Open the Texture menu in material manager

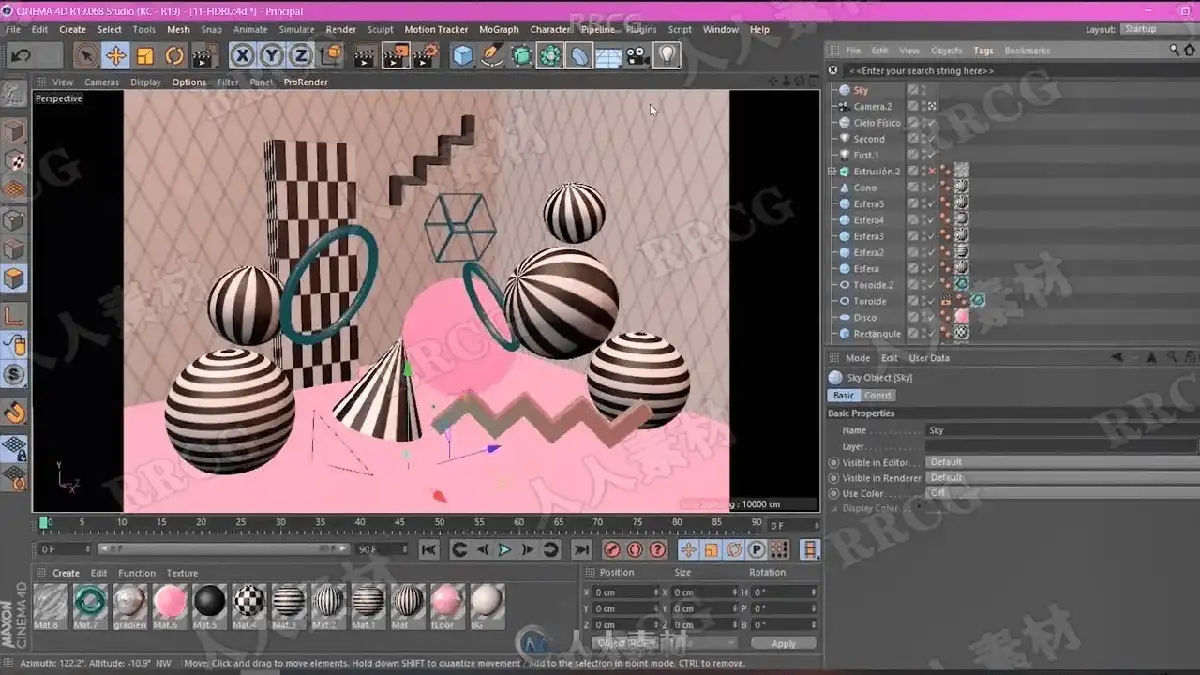tap(182, 574)
